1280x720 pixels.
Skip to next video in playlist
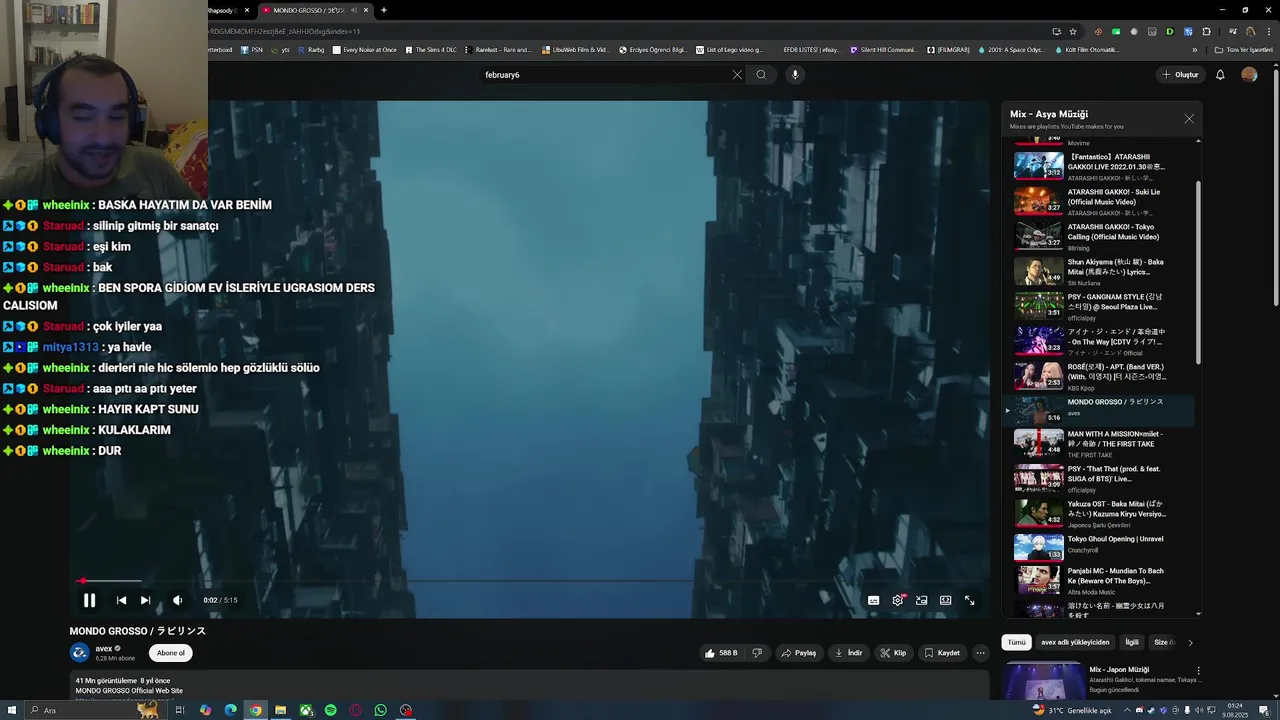145,600
